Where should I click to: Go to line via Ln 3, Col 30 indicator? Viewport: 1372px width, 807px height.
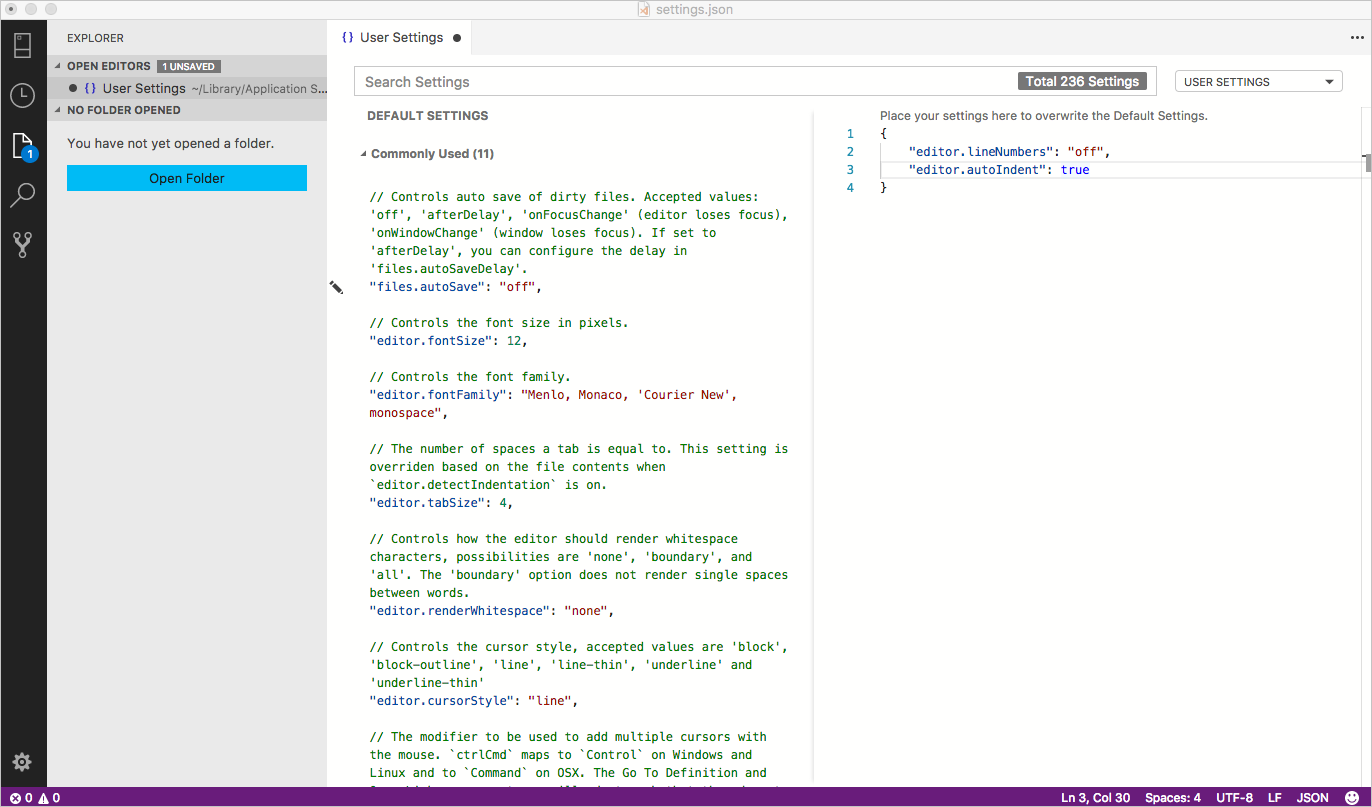(x=1095, y=797)
